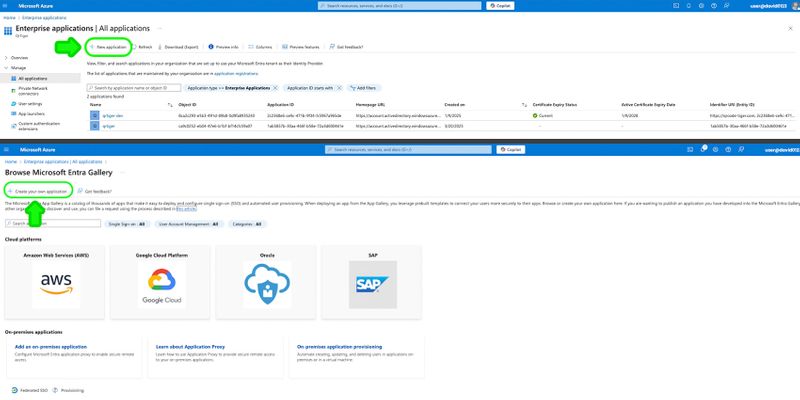Remove the Application ID starts with filter

(x=339, y=88)
